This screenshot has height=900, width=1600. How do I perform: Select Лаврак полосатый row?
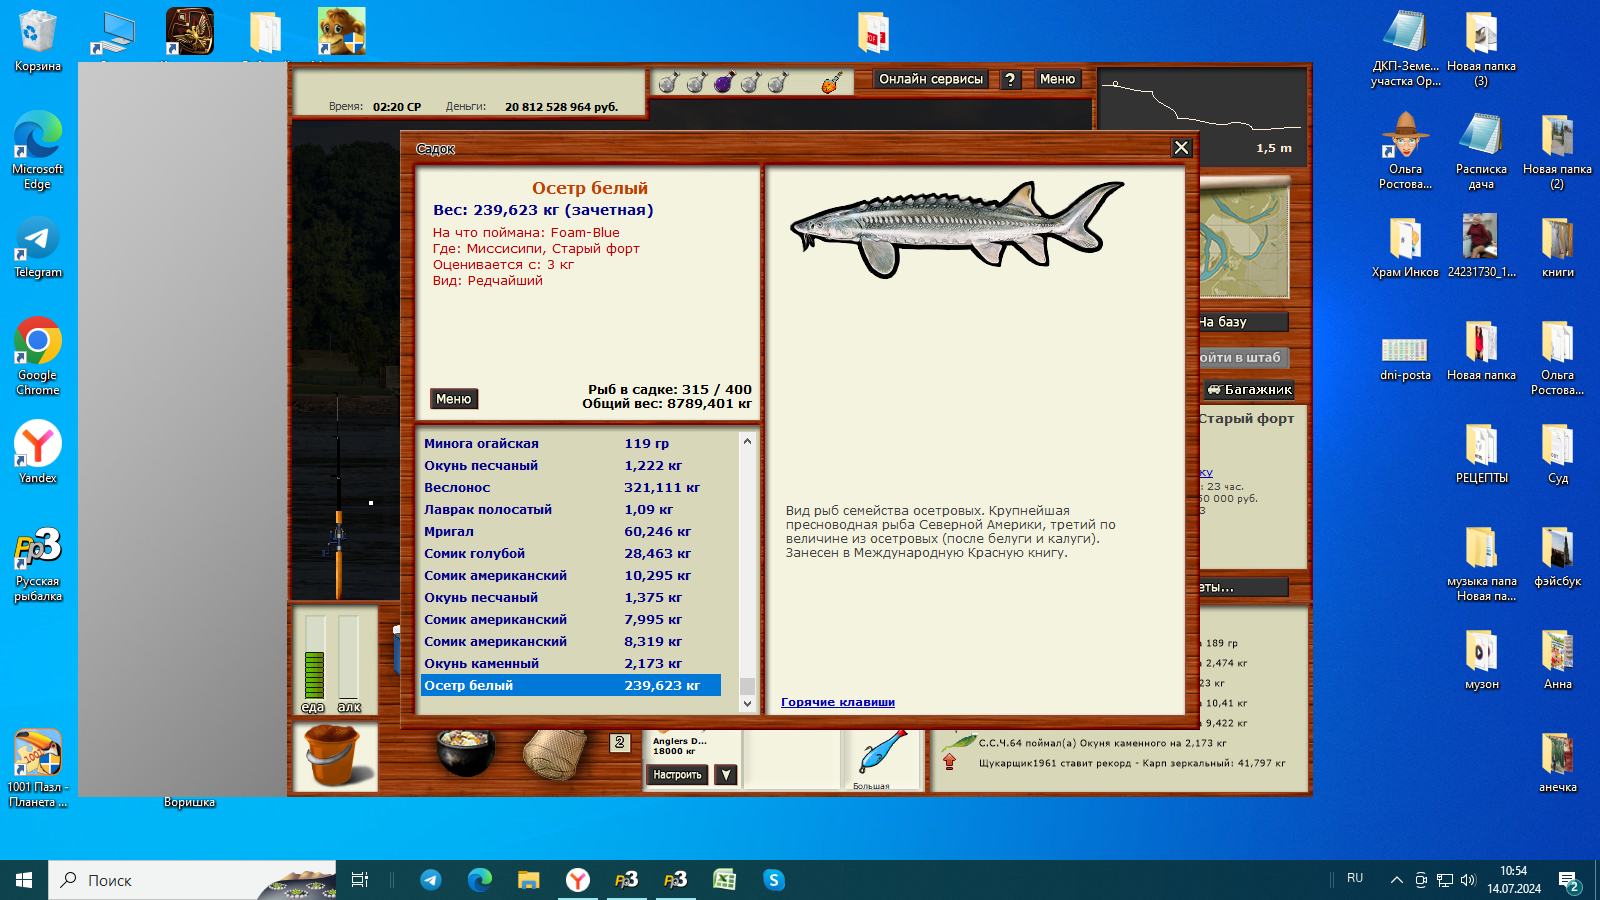[571, 509]
